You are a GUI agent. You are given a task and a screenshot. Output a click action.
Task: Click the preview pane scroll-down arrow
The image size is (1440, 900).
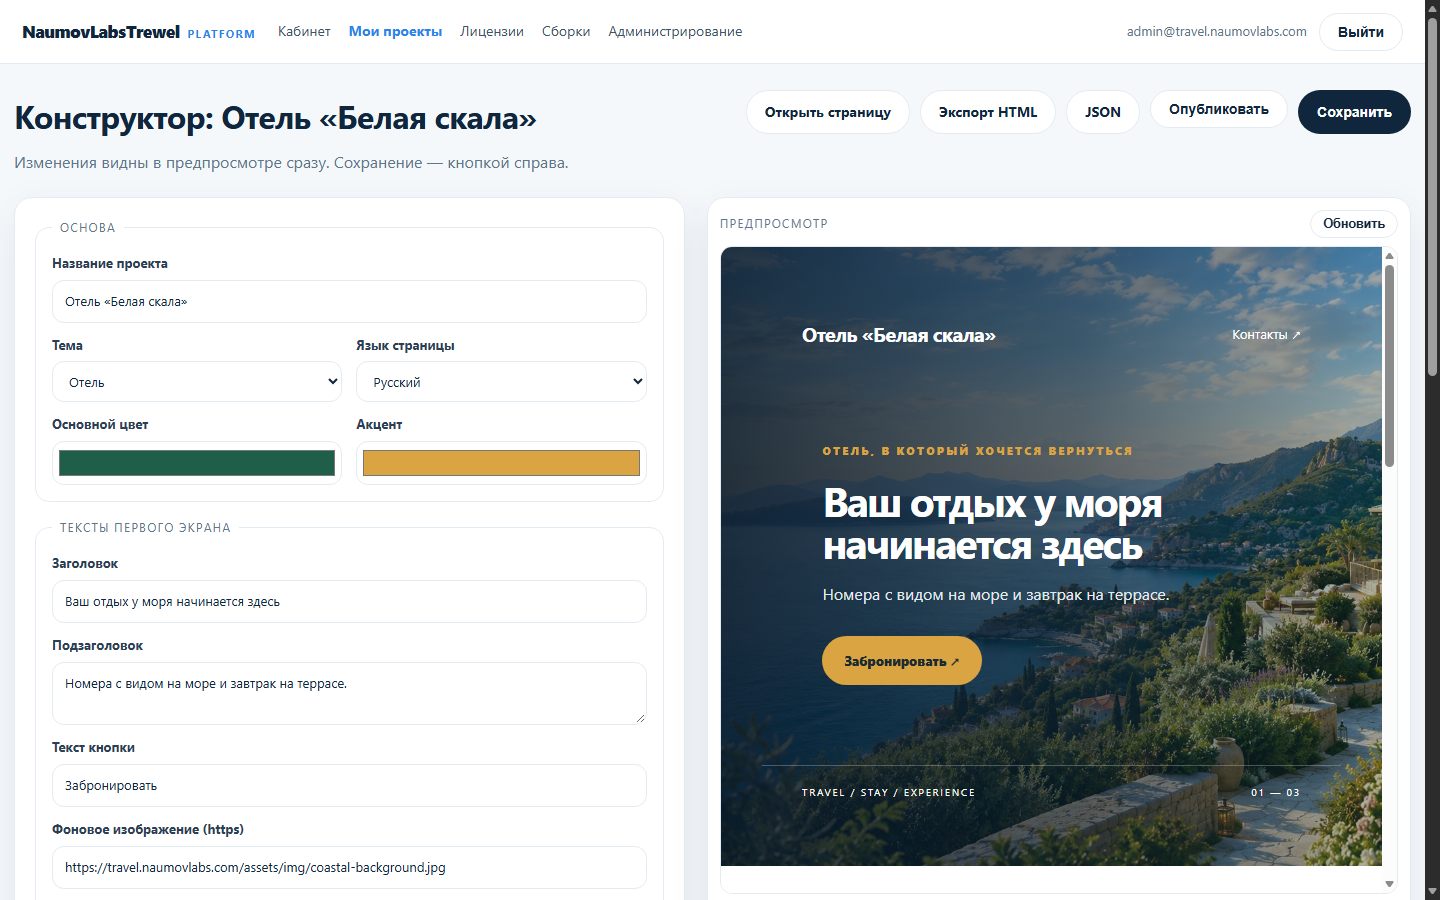point(1389,884)
